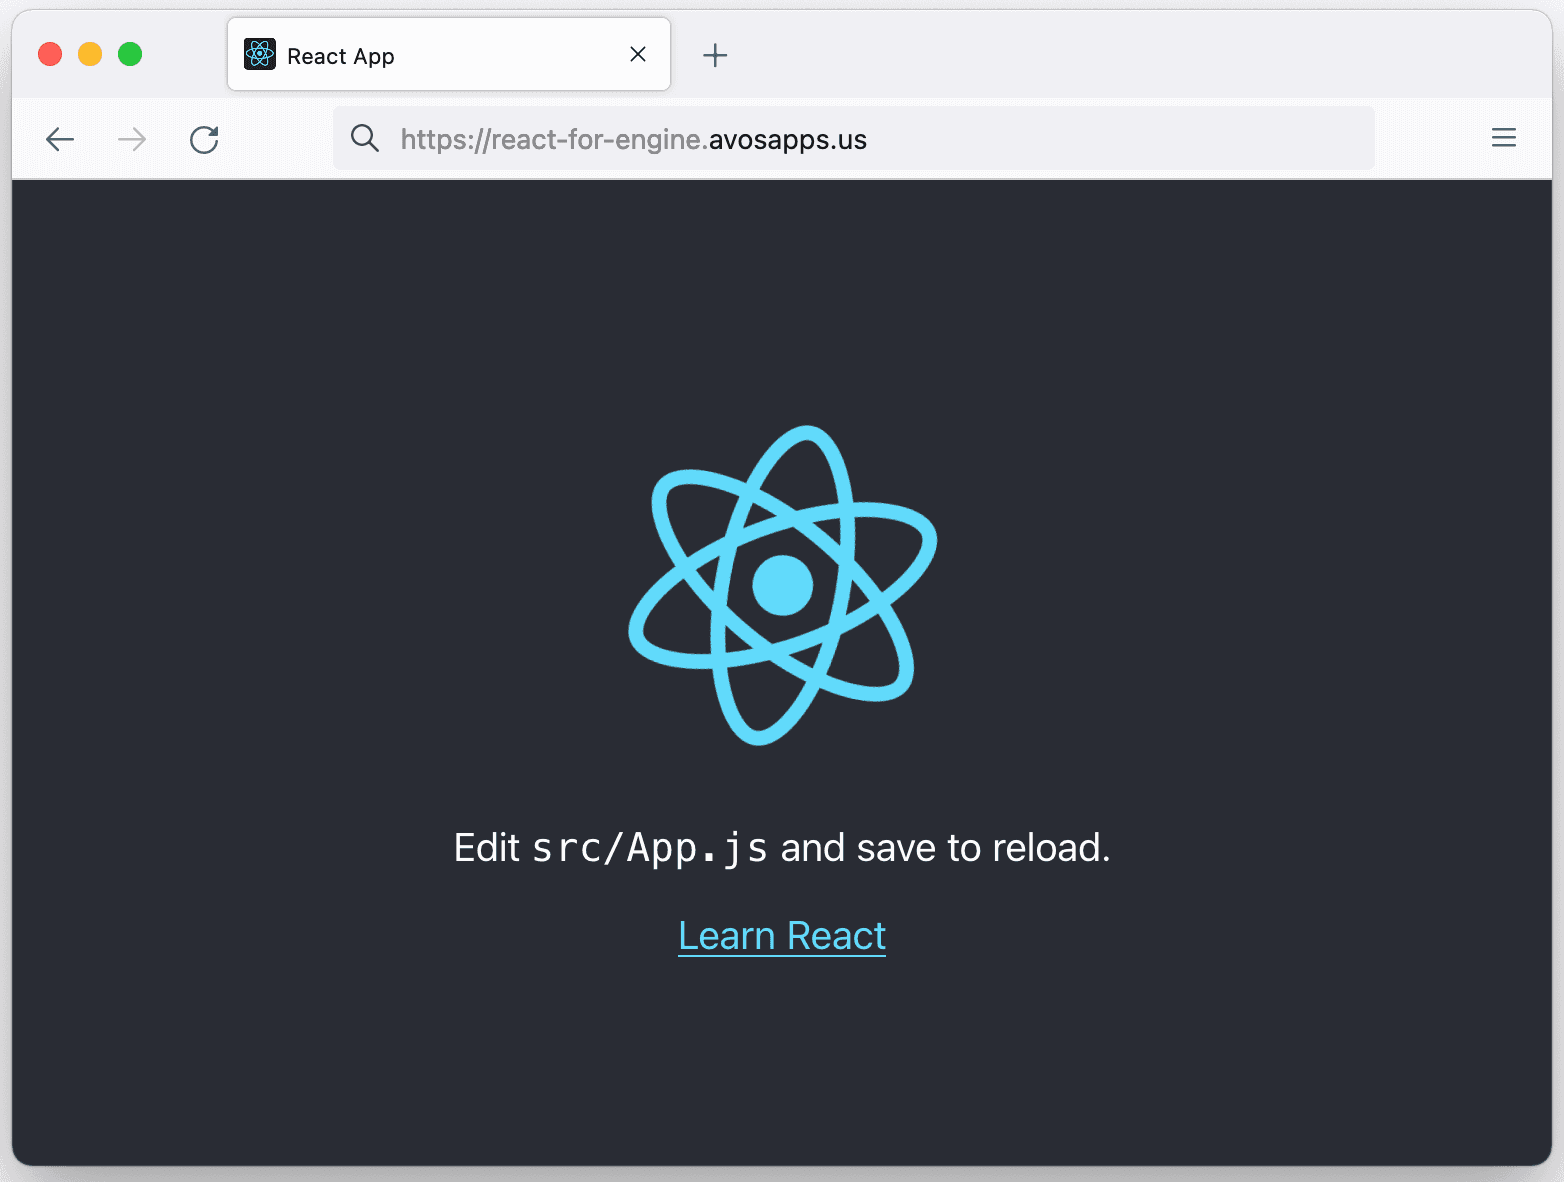Click the 'Edit src/App.js and save to reload.' text
The width and height of the screenshot is (1564, 1182).
click(782, 848)
